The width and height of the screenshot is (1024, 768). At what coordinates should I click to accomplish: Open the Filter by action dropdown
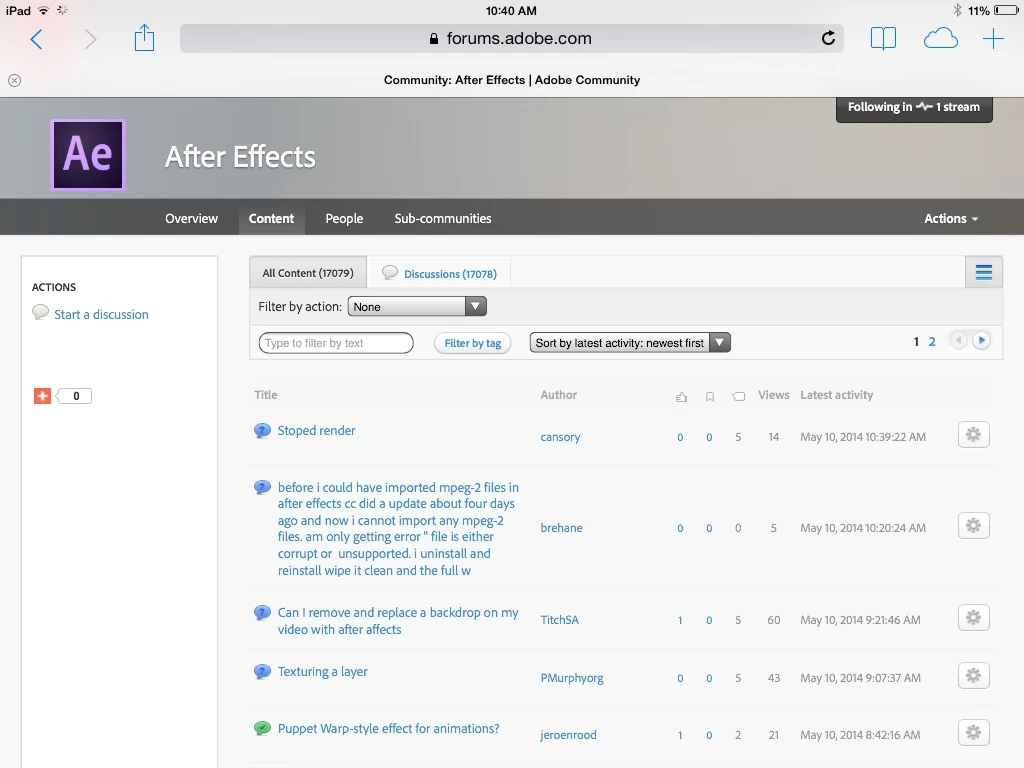[417, 306]
